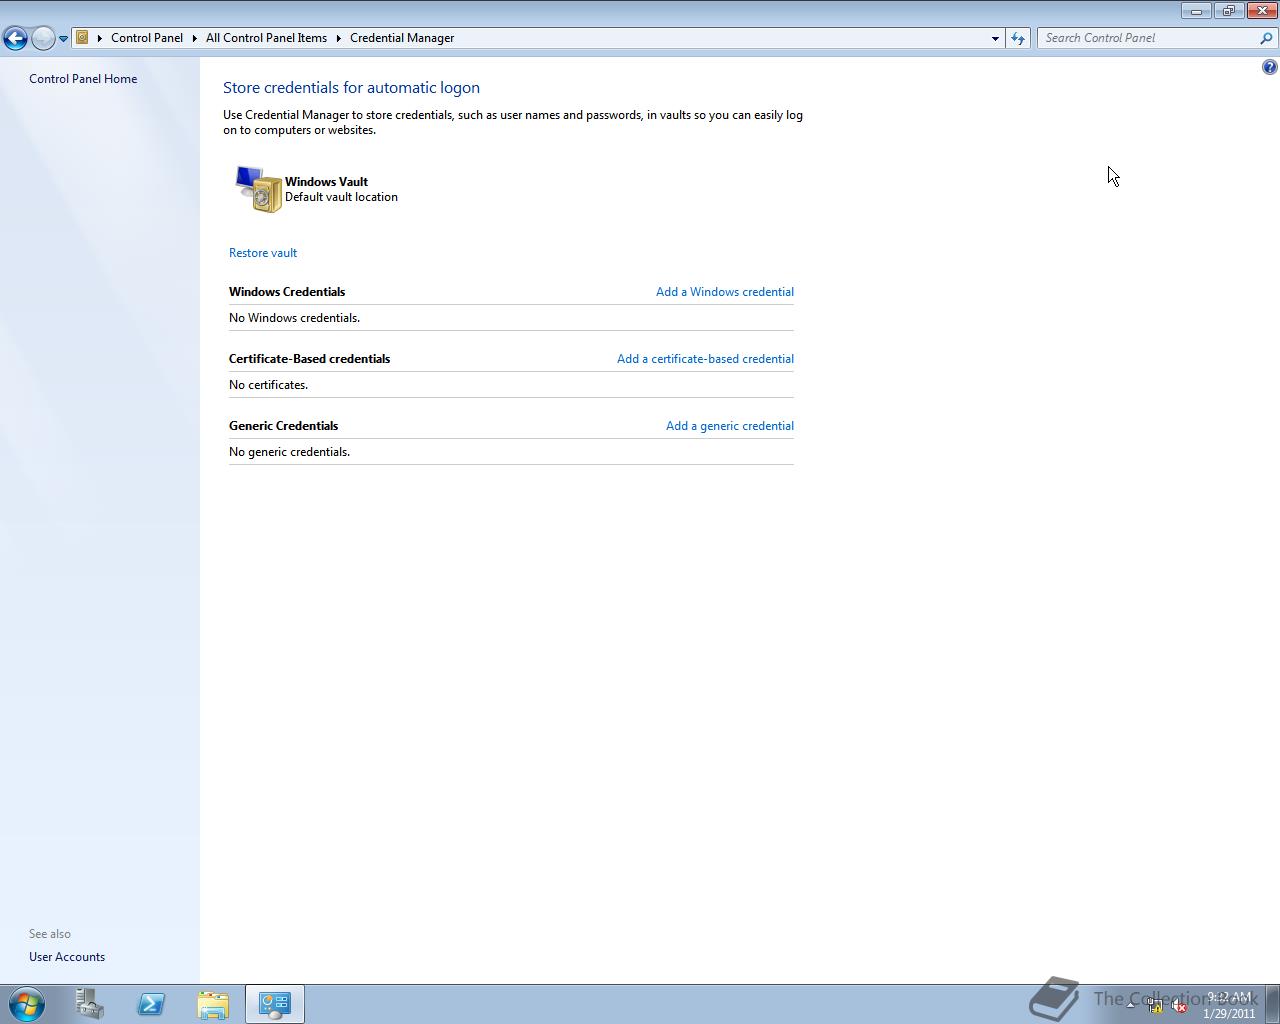Open the Start menu orb

tap(26, 1004)
